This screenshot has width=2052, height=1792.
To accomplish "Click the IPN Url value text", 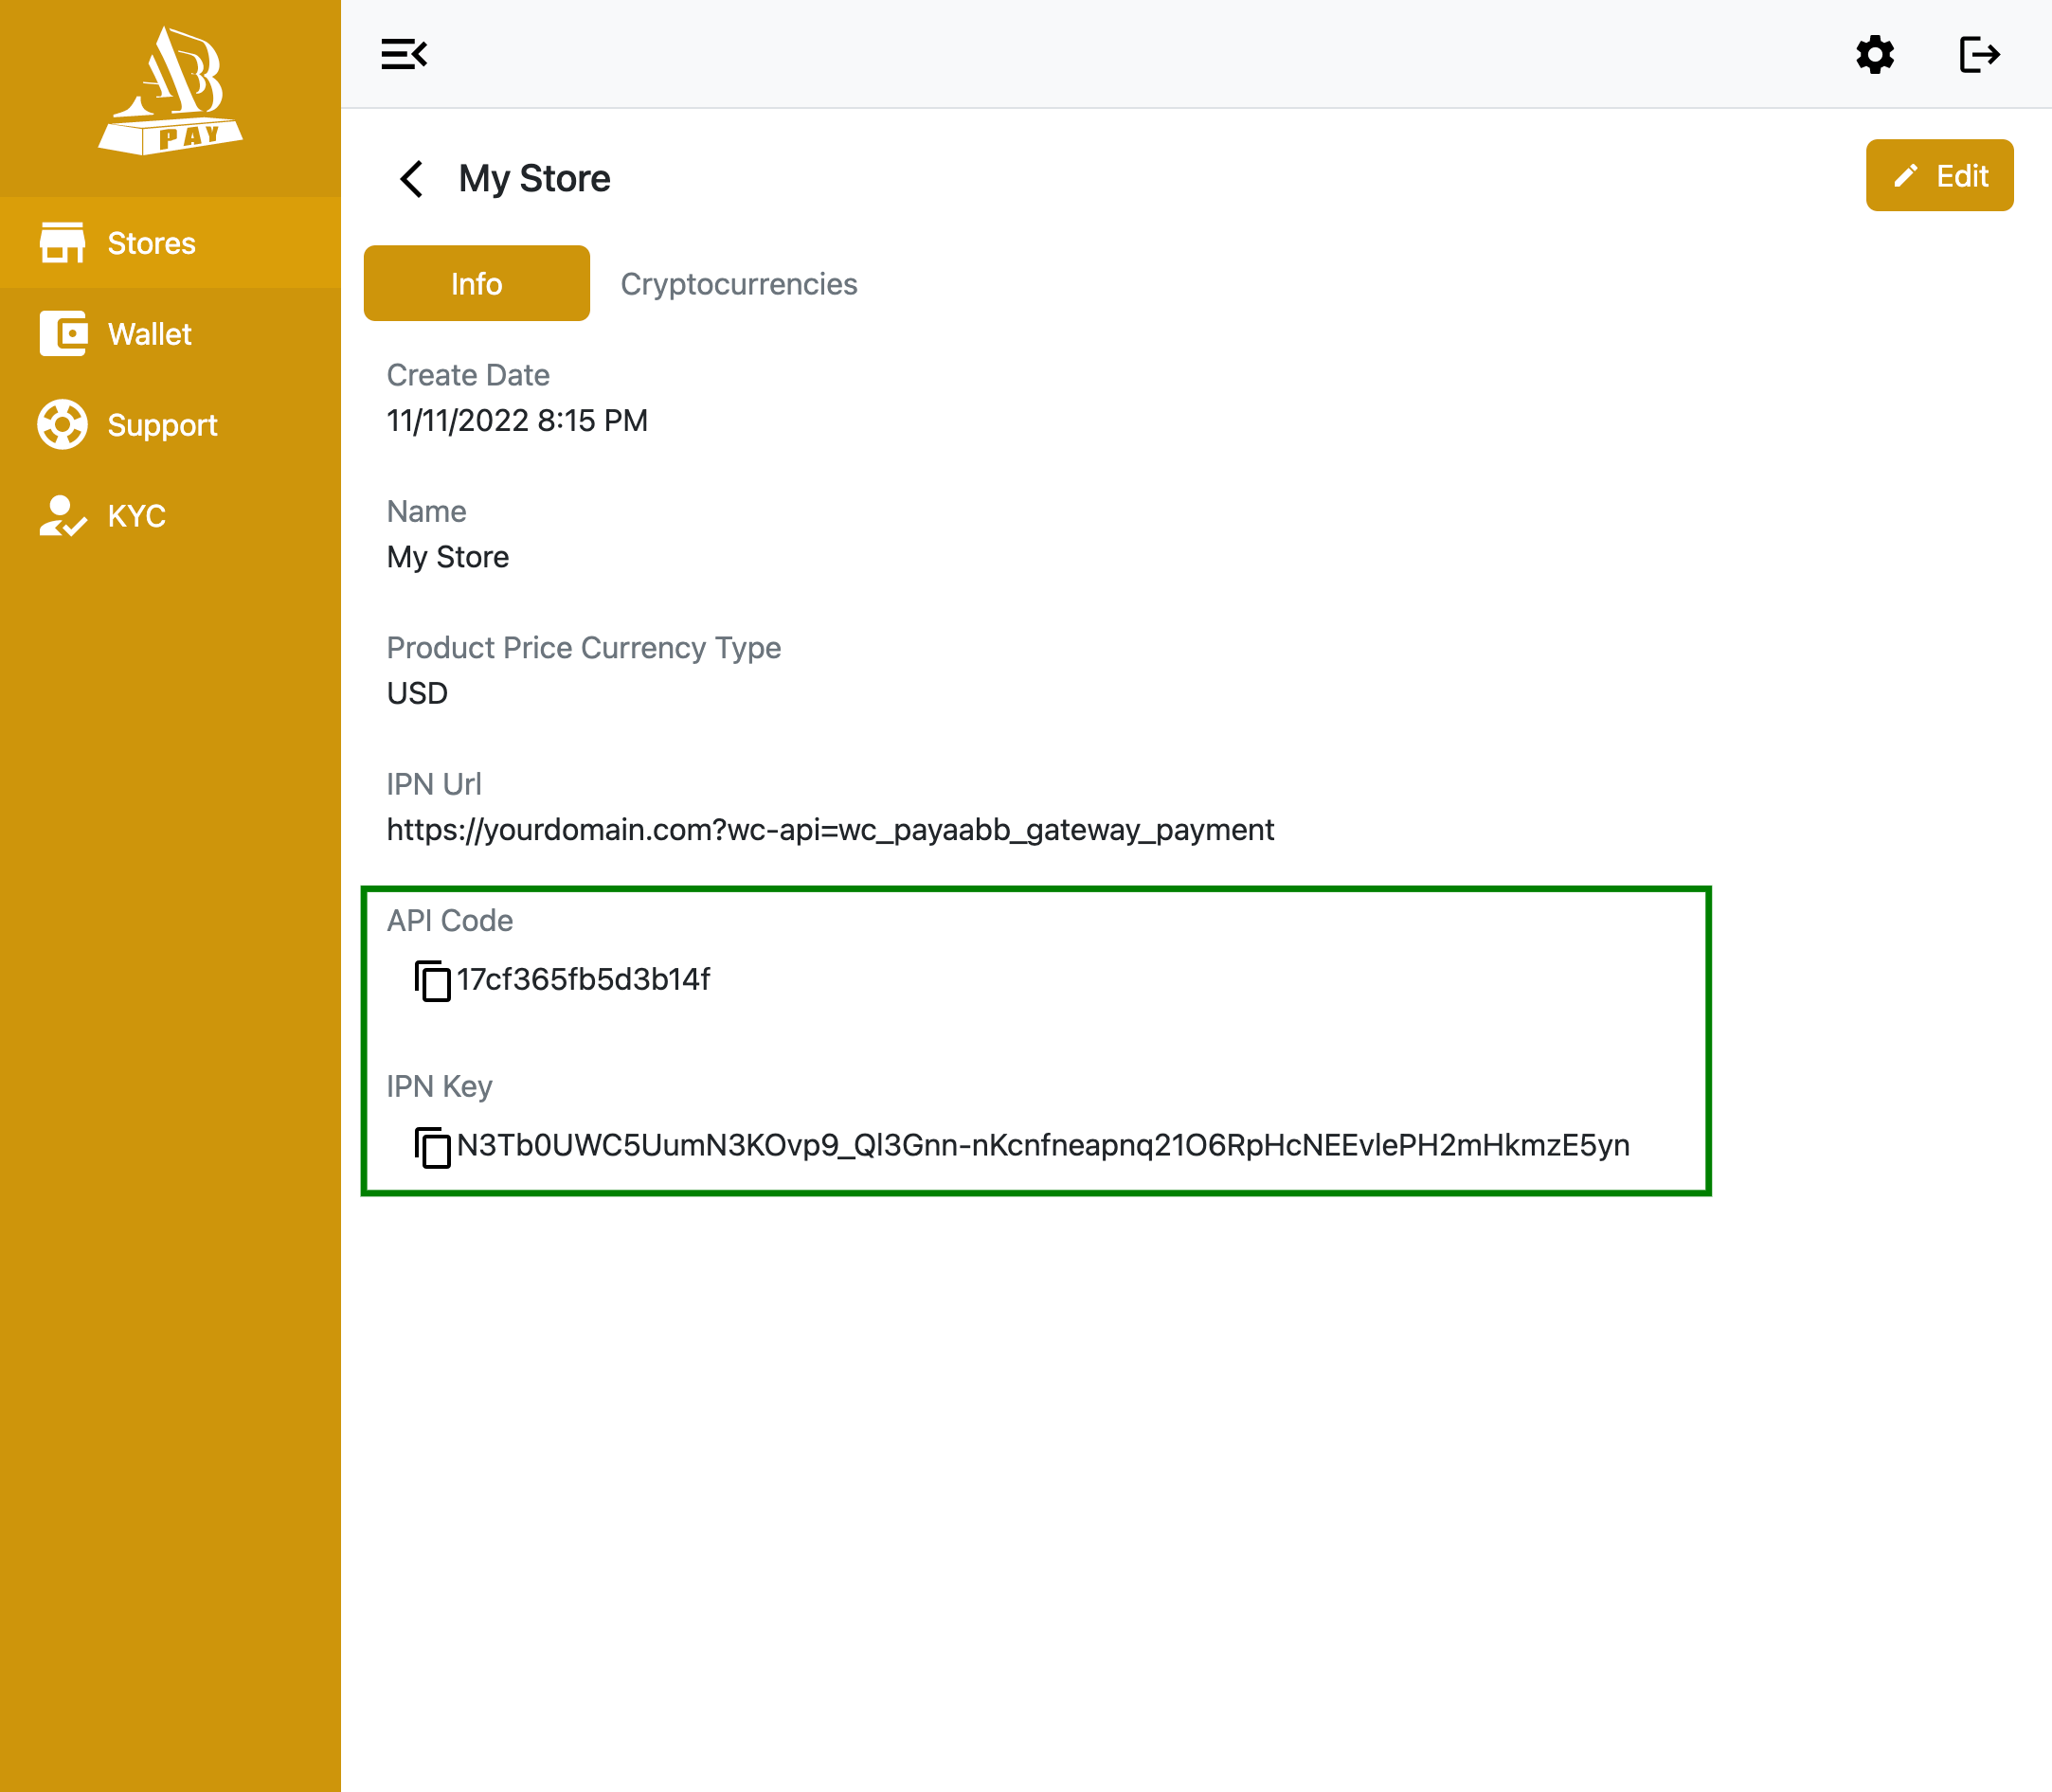I will 830,830.
